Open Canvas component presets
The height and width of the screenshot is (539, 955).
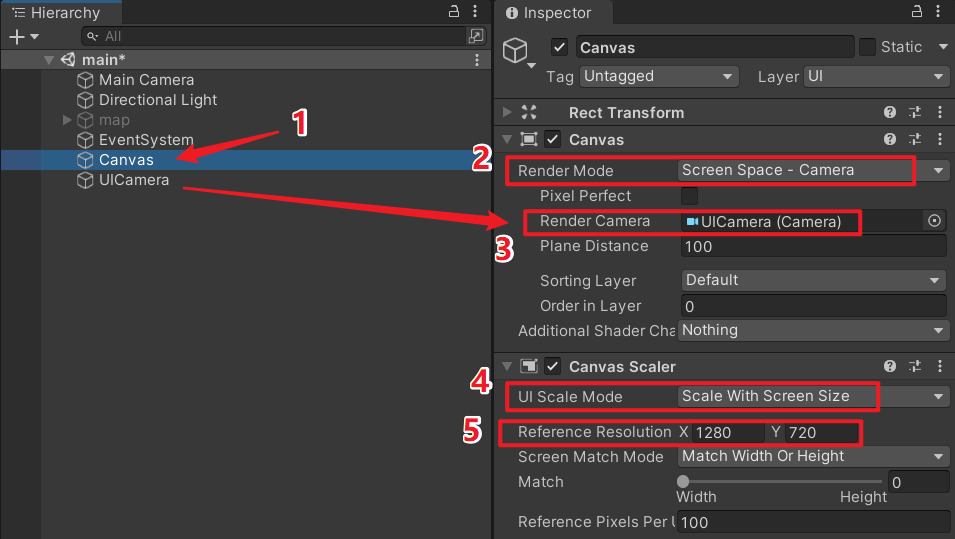click(915, 139)
